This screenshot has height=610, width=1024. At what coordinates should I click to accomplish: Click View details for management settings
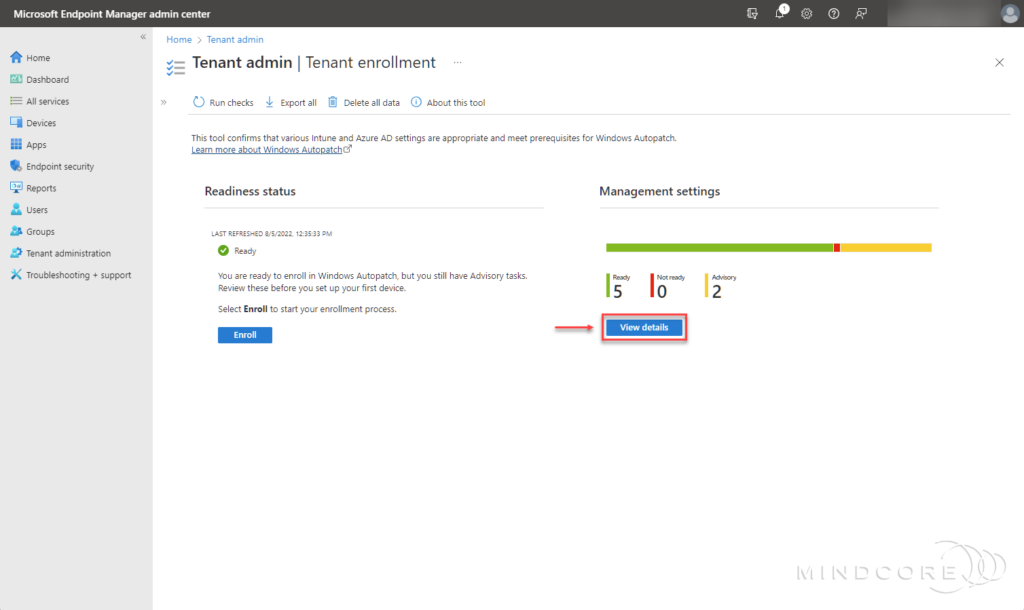(643, 327)
